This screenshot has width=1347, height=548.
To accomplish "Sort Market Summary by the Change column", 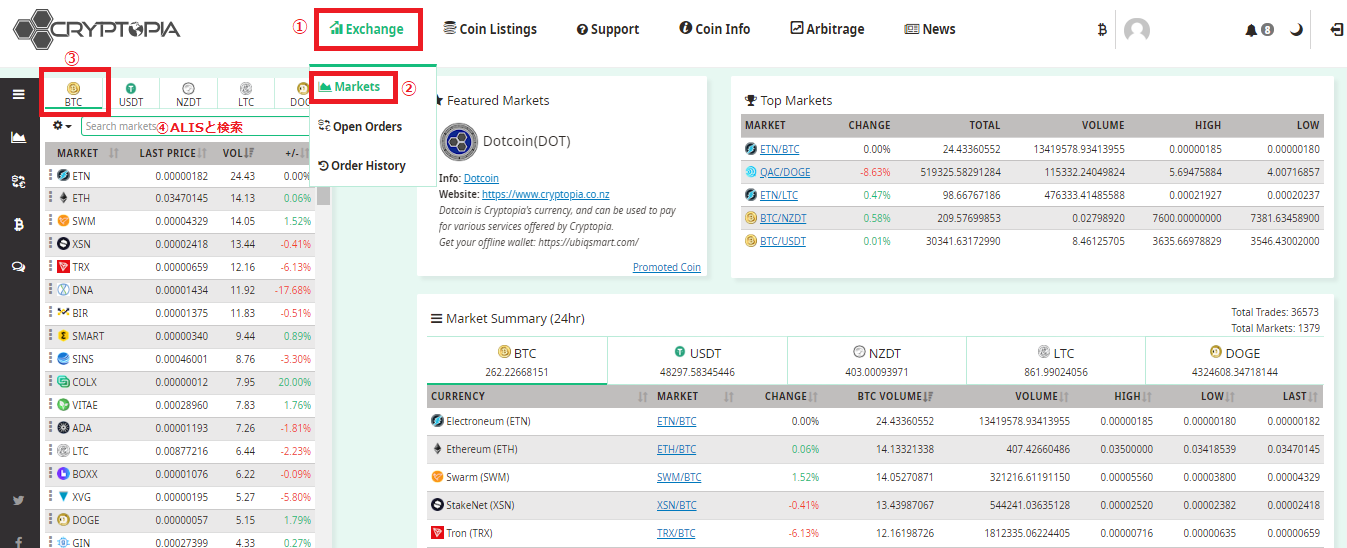I will (x=790, y=396).
